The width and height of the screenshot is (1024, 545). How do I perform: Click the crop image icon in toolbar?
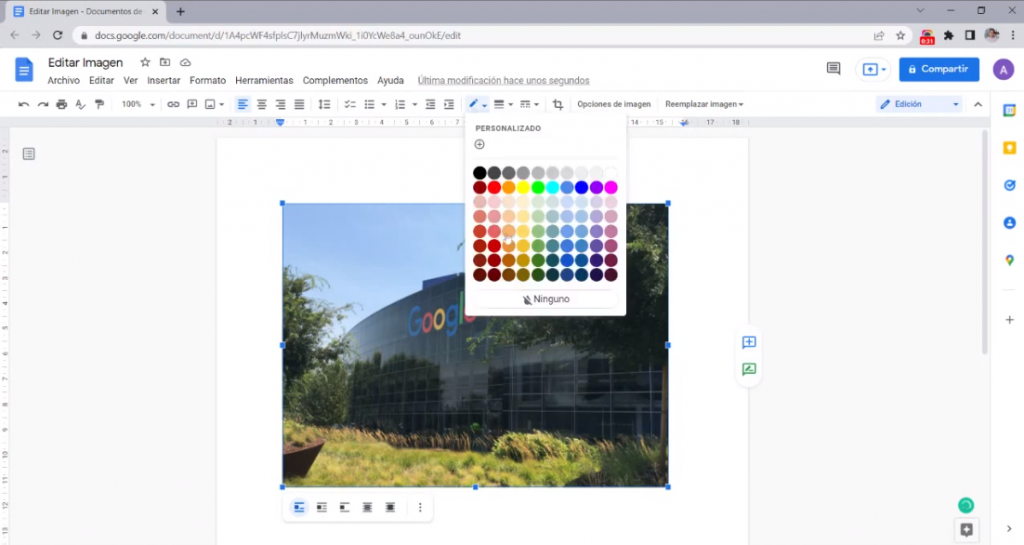pos(558,104)
